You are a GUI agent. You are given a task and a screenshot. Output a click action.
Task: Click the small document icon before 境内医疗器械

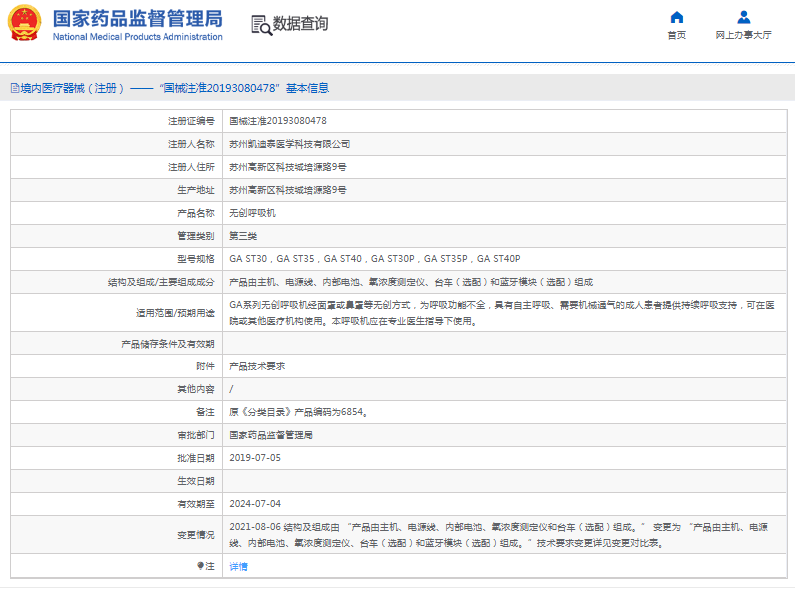tap(13, 88)
